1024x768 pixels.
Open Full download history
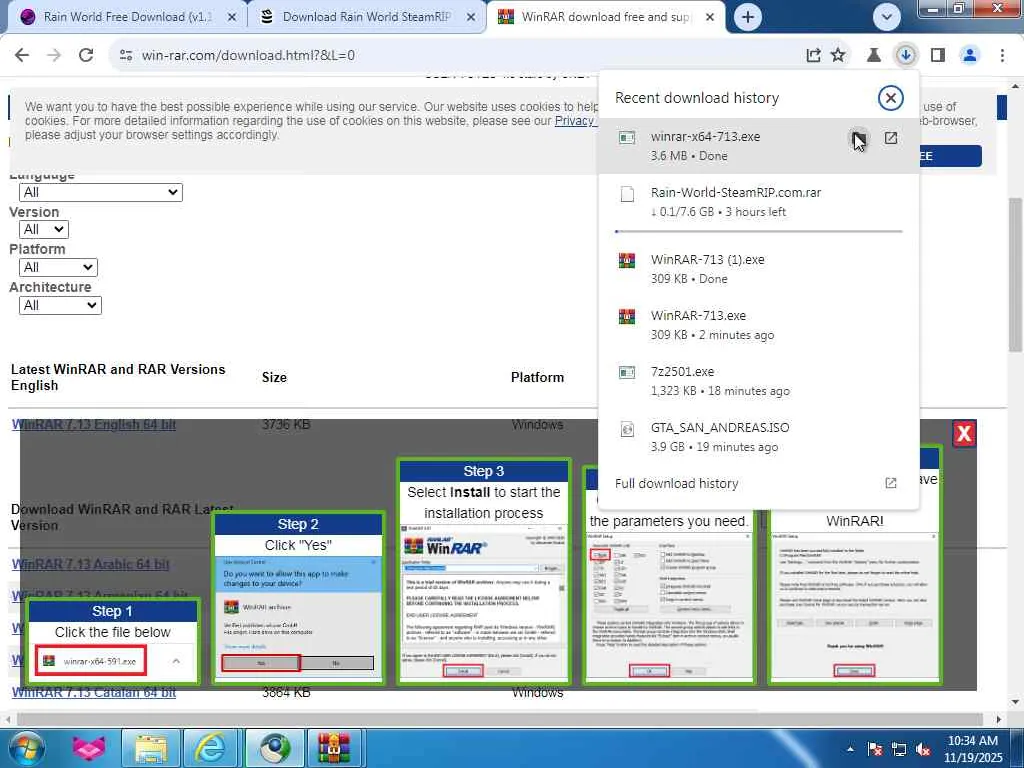coord(758,483)
